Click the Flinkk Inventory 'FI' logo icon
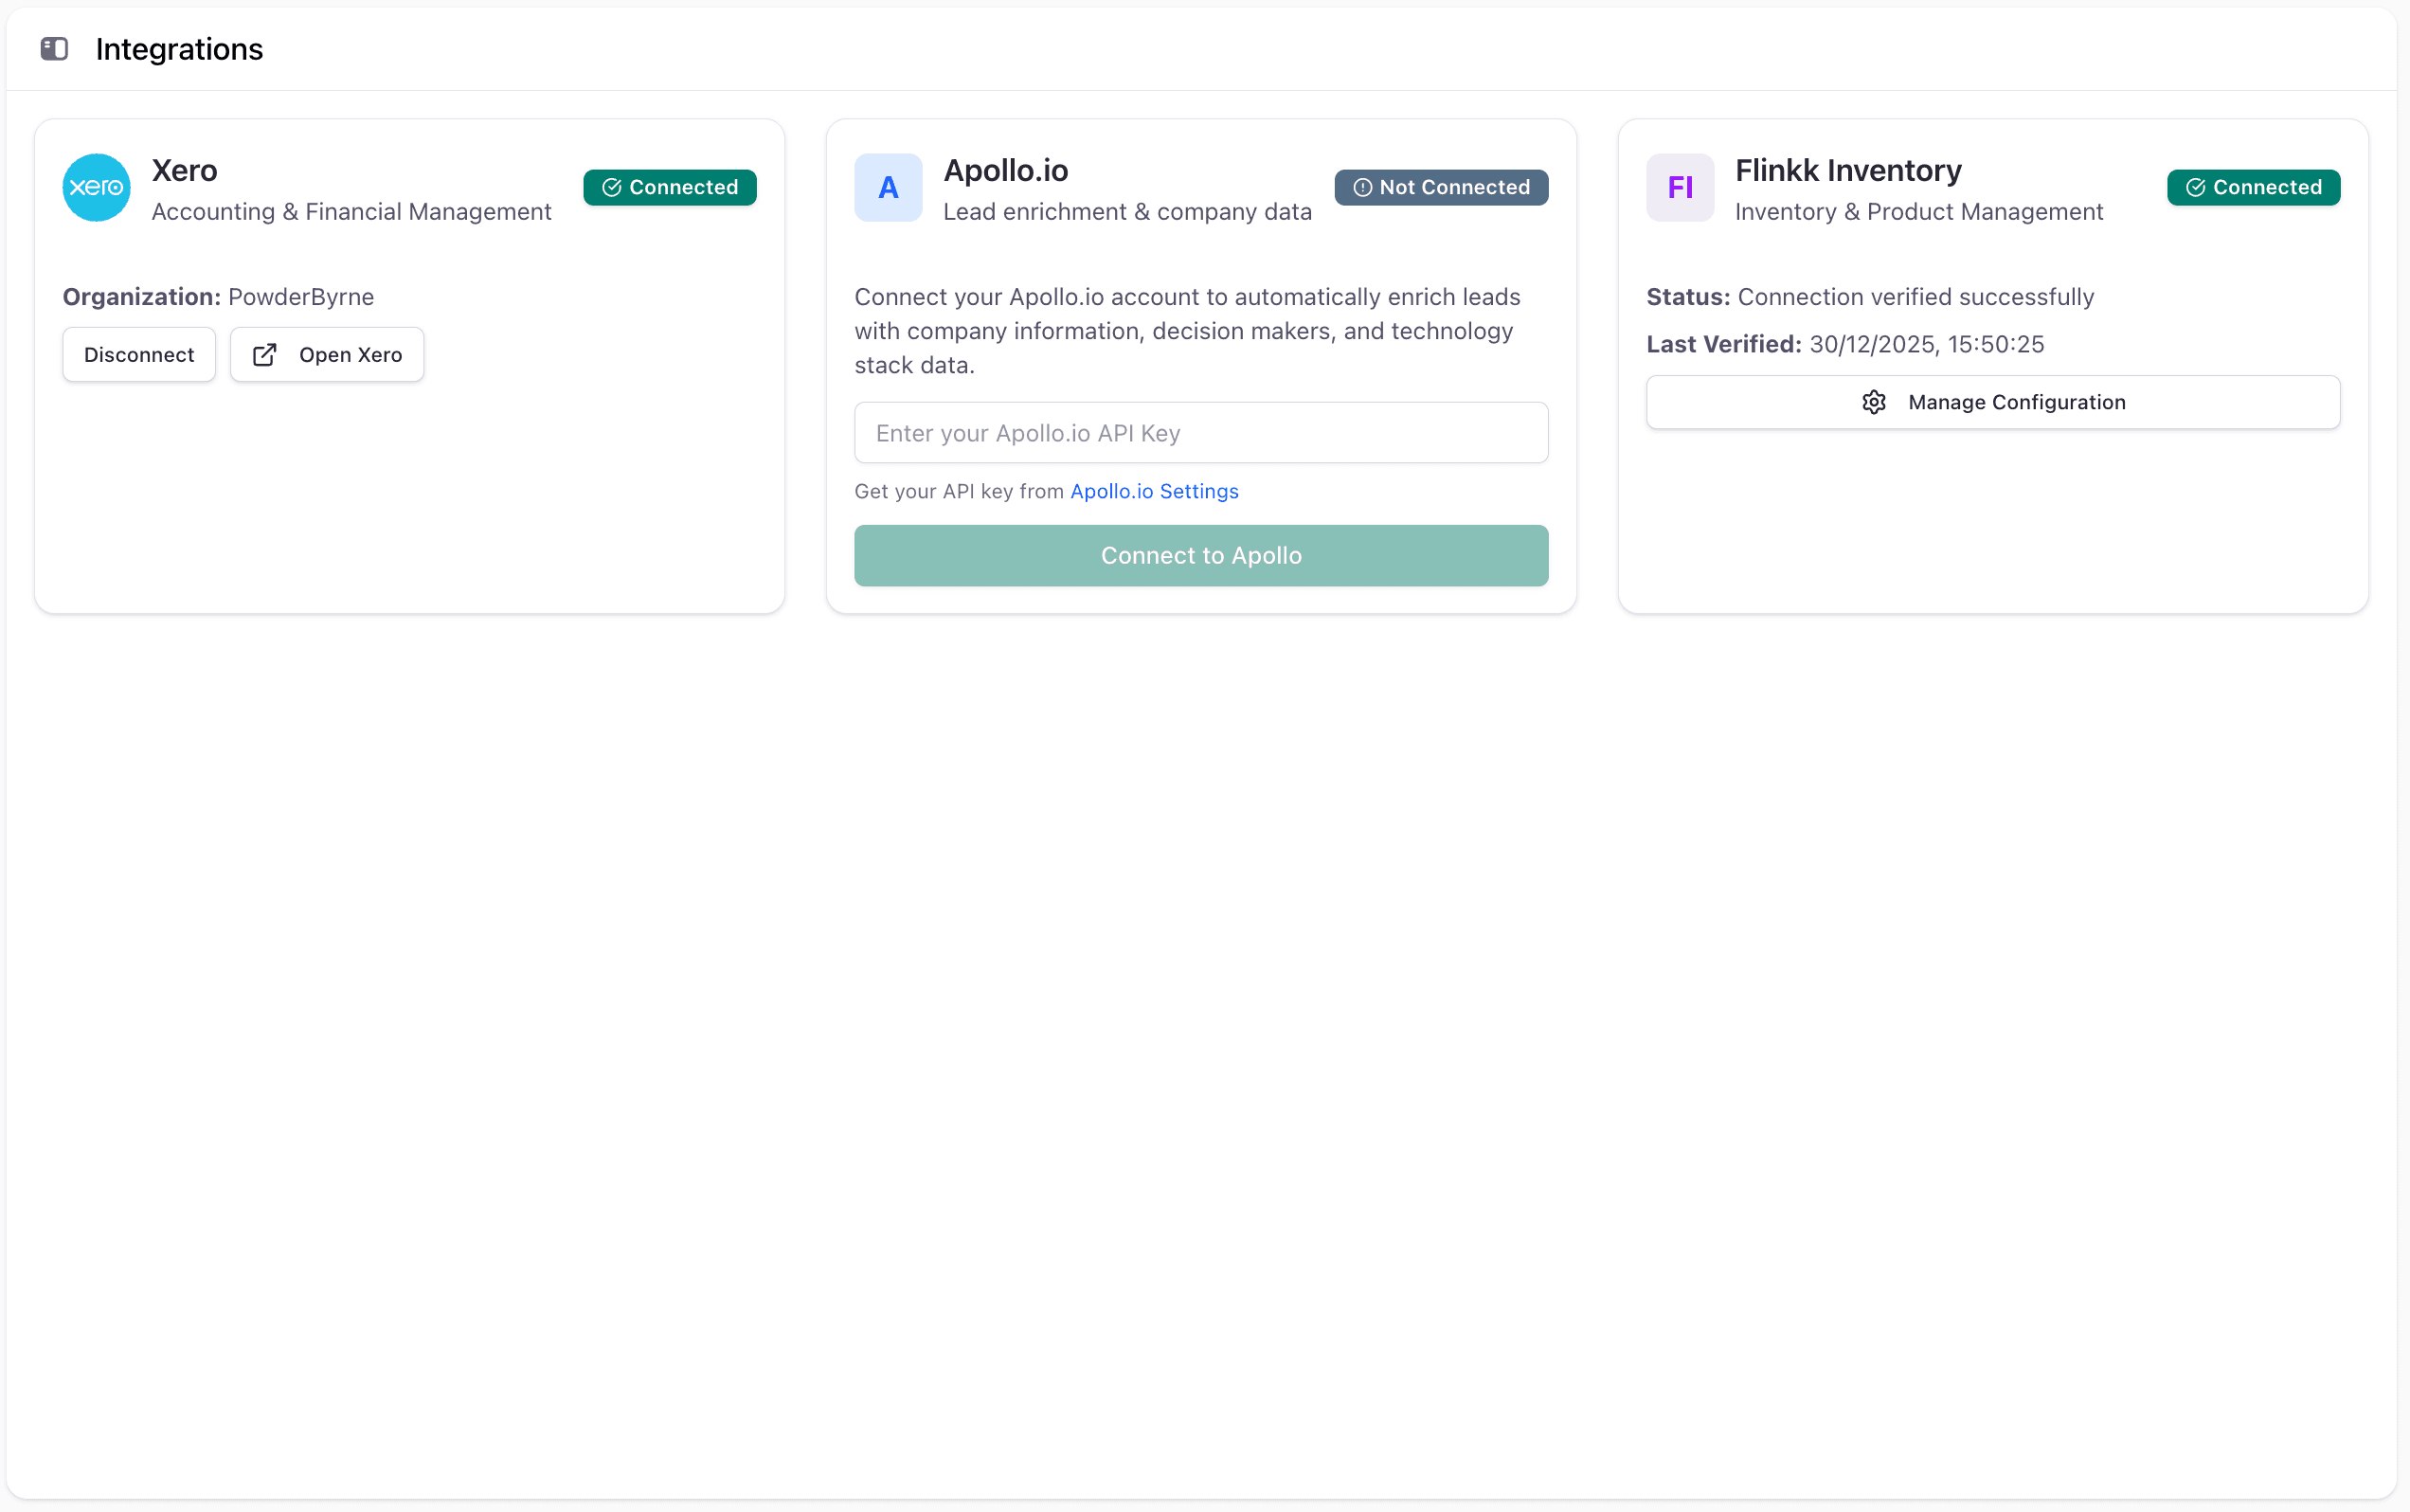Screen dimensions: 2410x1512 [x=1680, y=187]
